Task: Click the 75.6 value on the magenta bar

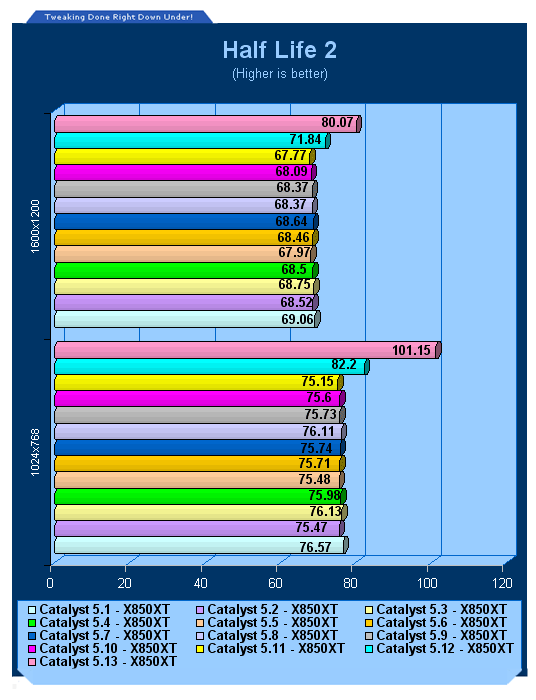Action: coord(319,398)
